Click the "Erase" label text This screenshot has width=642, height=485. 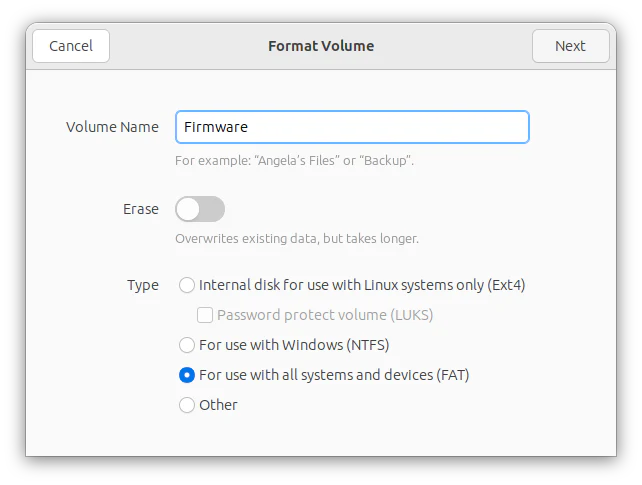point(140,209)
